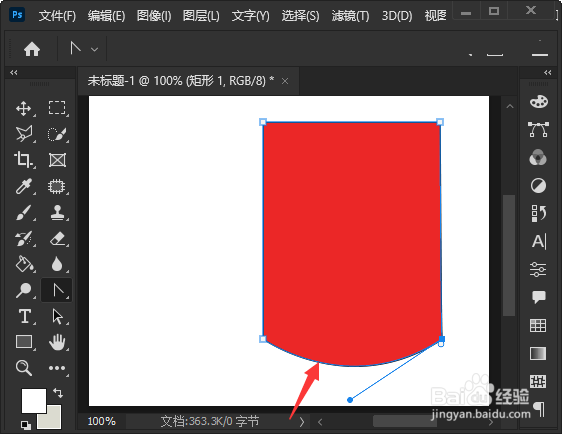This screenshot has width=562, height=434.
Task: Open the Paths panel icon
Action: click(538, 129)
